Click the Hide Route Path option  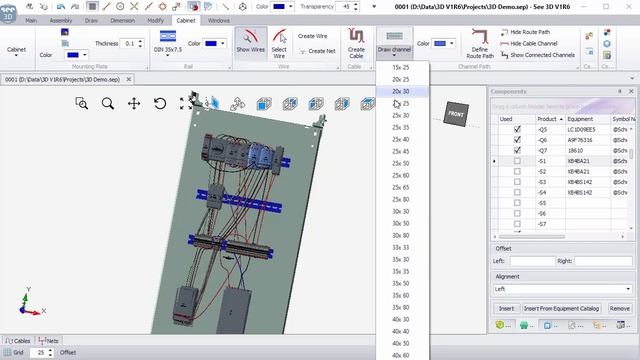pyautogui.click(x=525, y=32)
